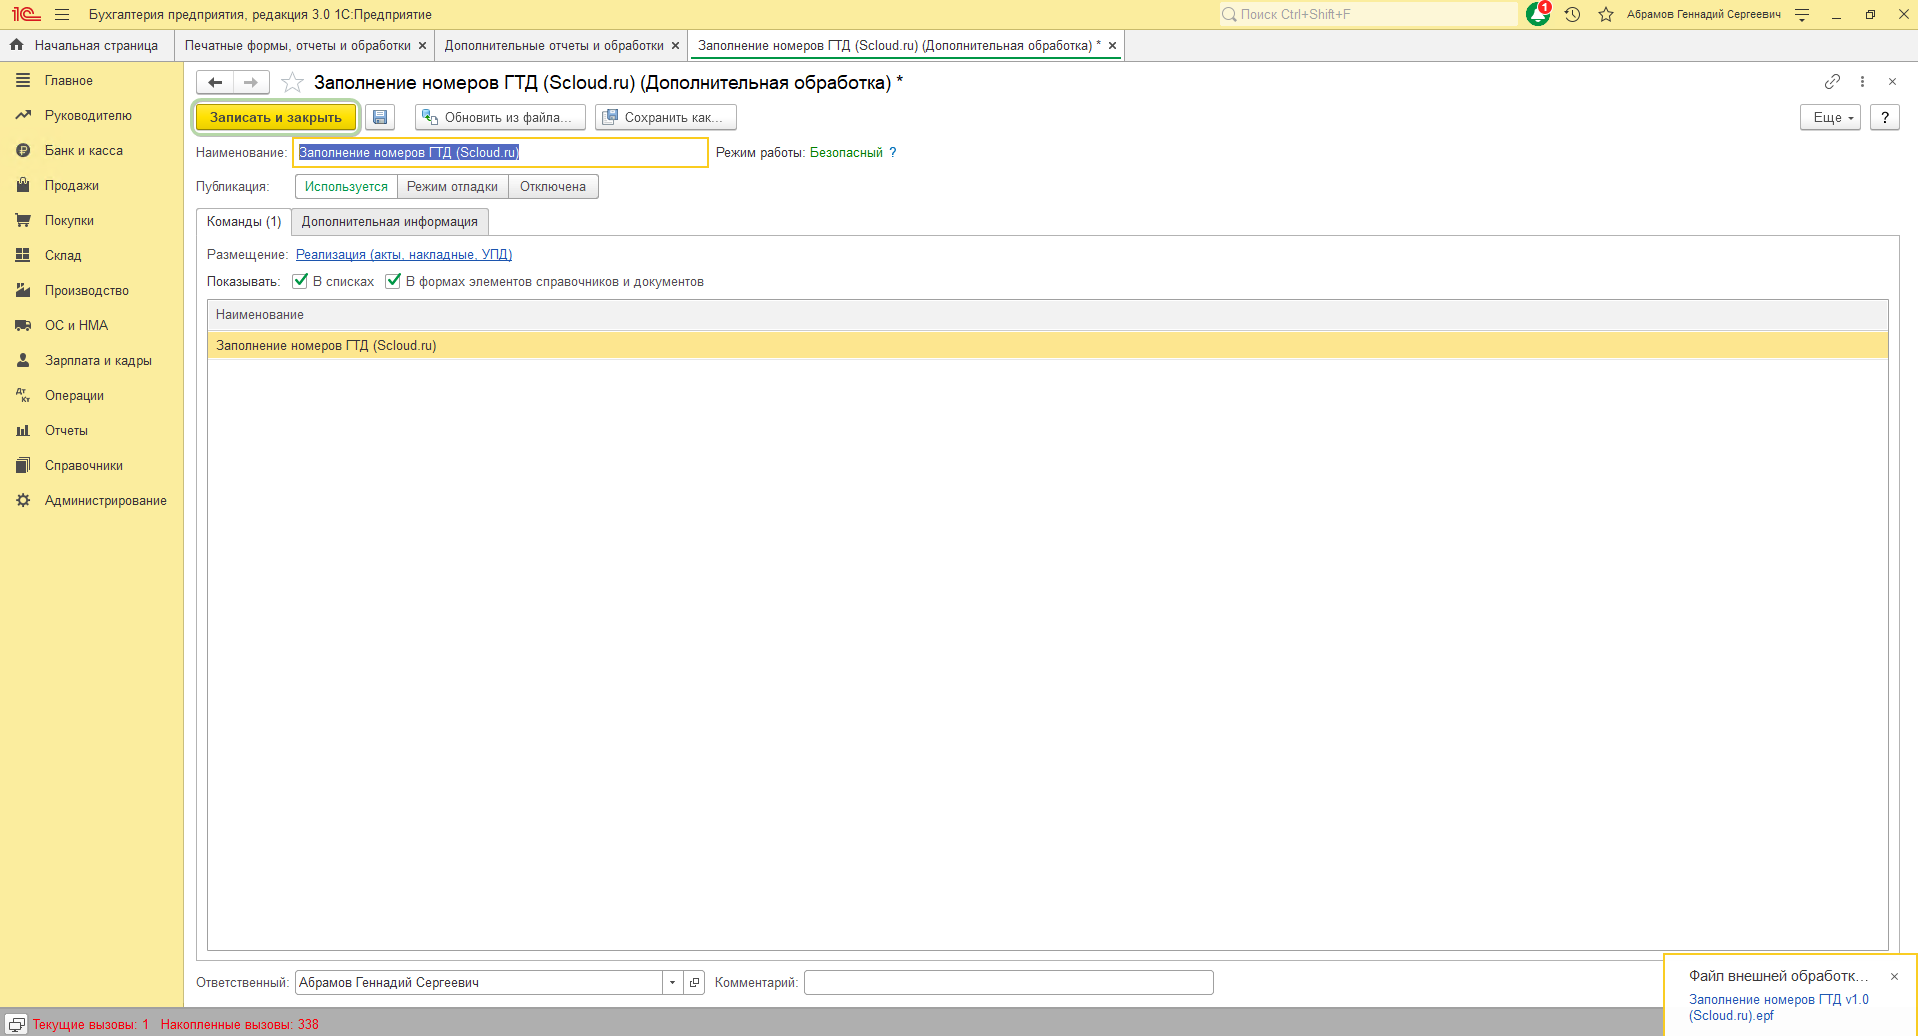Copy link to this form icon

point(1832,81)
